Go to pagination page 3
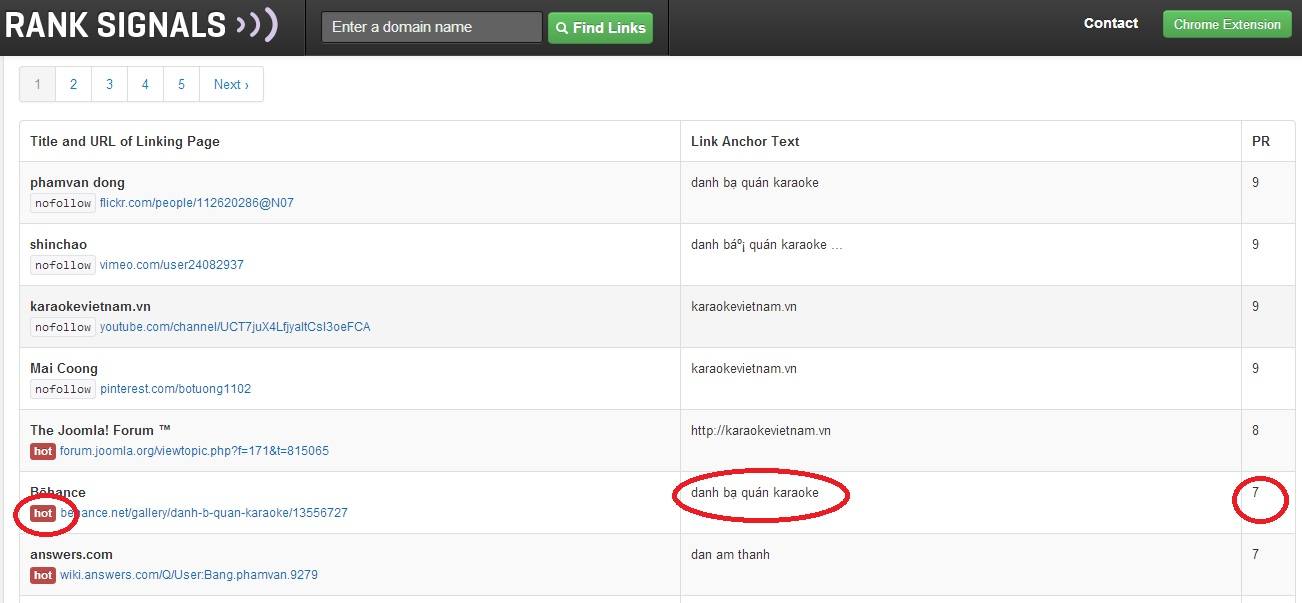The image size is (1302, 603). pos(109,85)
